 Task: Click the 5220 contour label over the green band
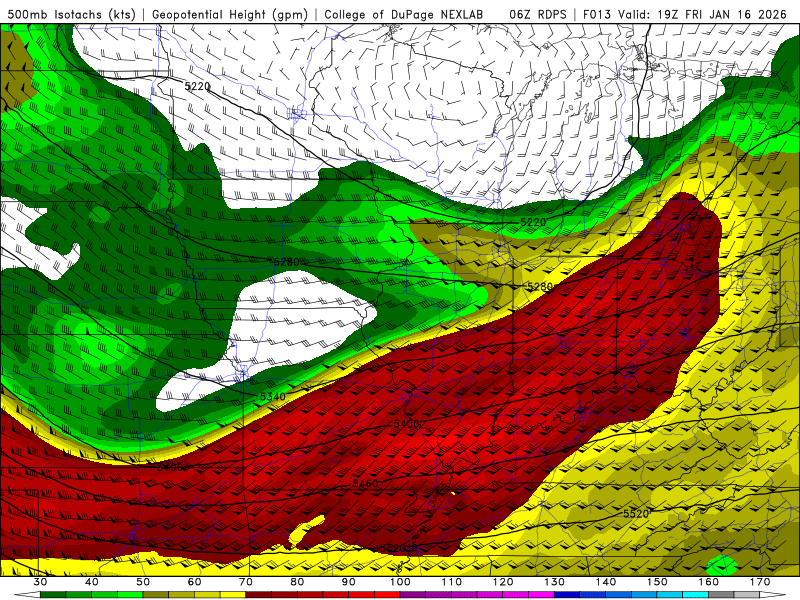click(533, 222)
